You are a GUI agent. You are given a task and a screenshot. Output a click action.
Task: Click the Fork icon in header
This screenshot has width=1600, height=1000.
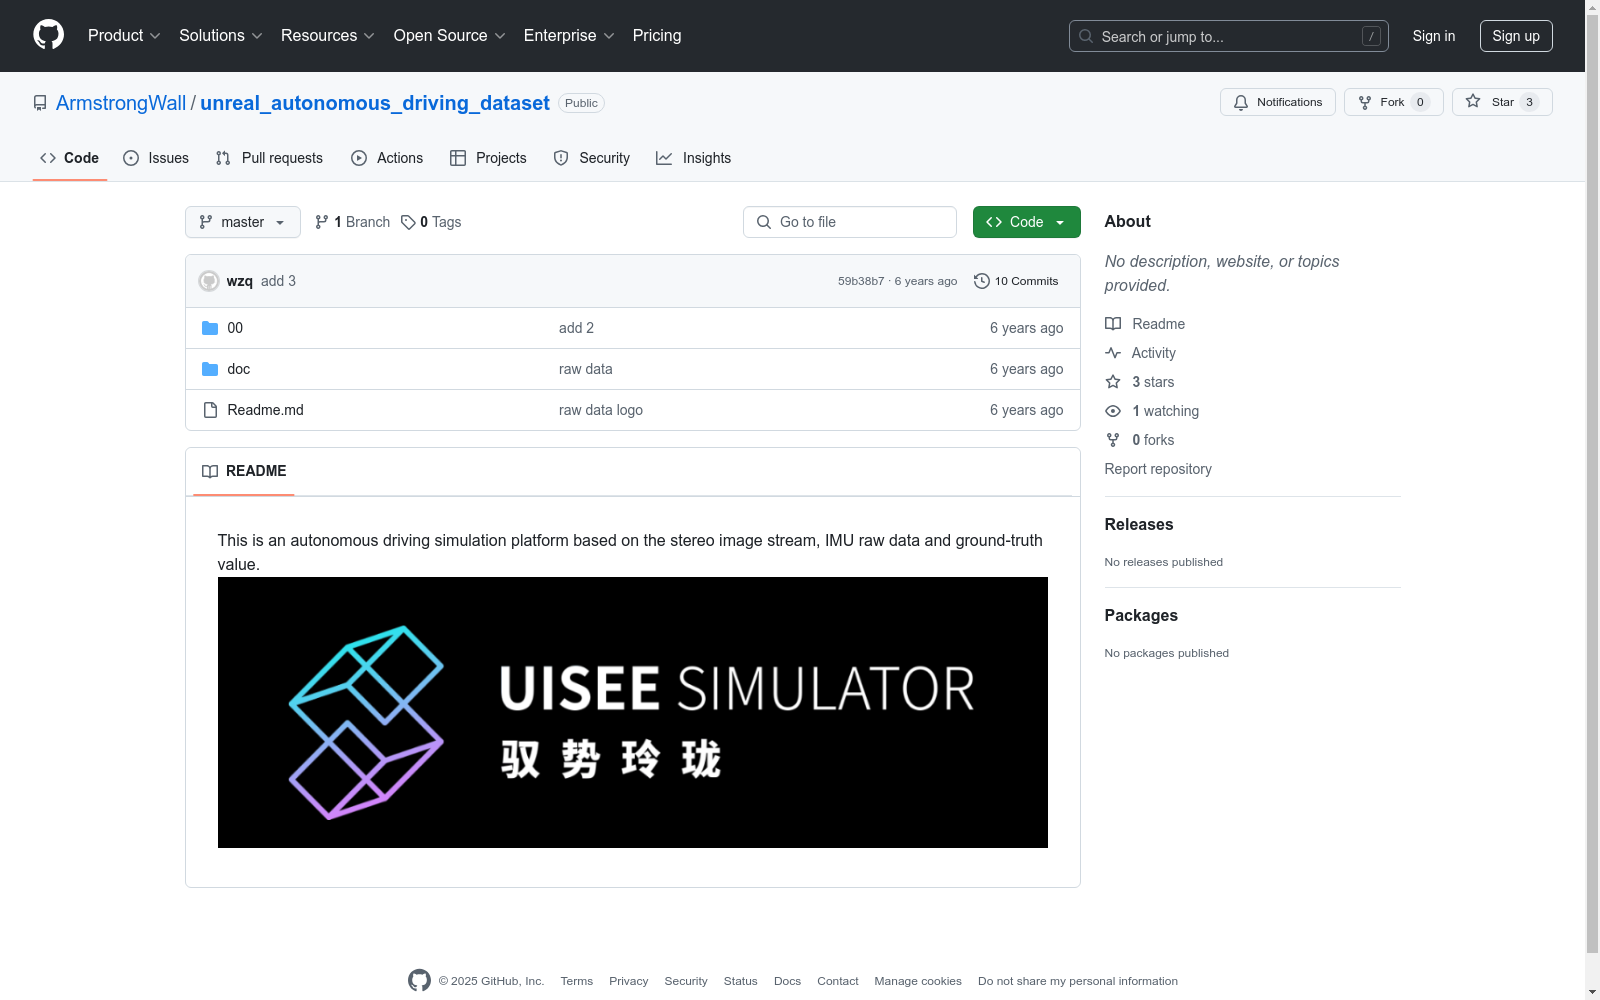pyautogui.click(x=1365, y=102)
